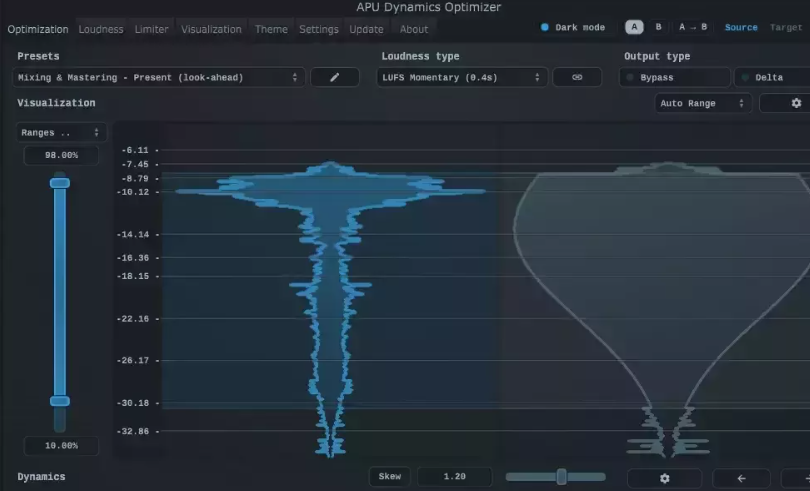This screenshot has height=491, width=810.
Task: Open the Limiter tab
Action: [152, 29]
